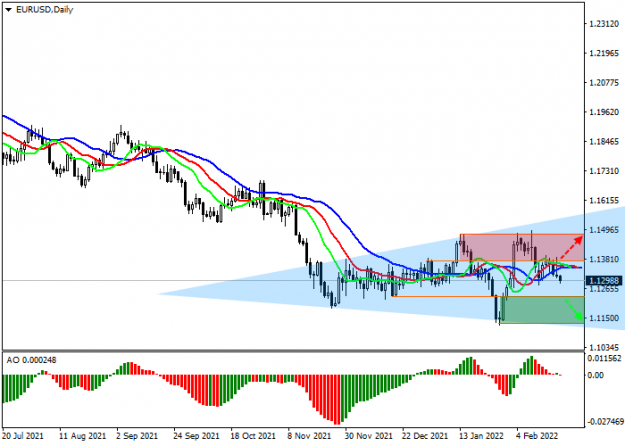The width and height of the screenshot is (625, 446).
Task: Click the 20 Jul 2021 date label
Action: (x=23, y=436)
